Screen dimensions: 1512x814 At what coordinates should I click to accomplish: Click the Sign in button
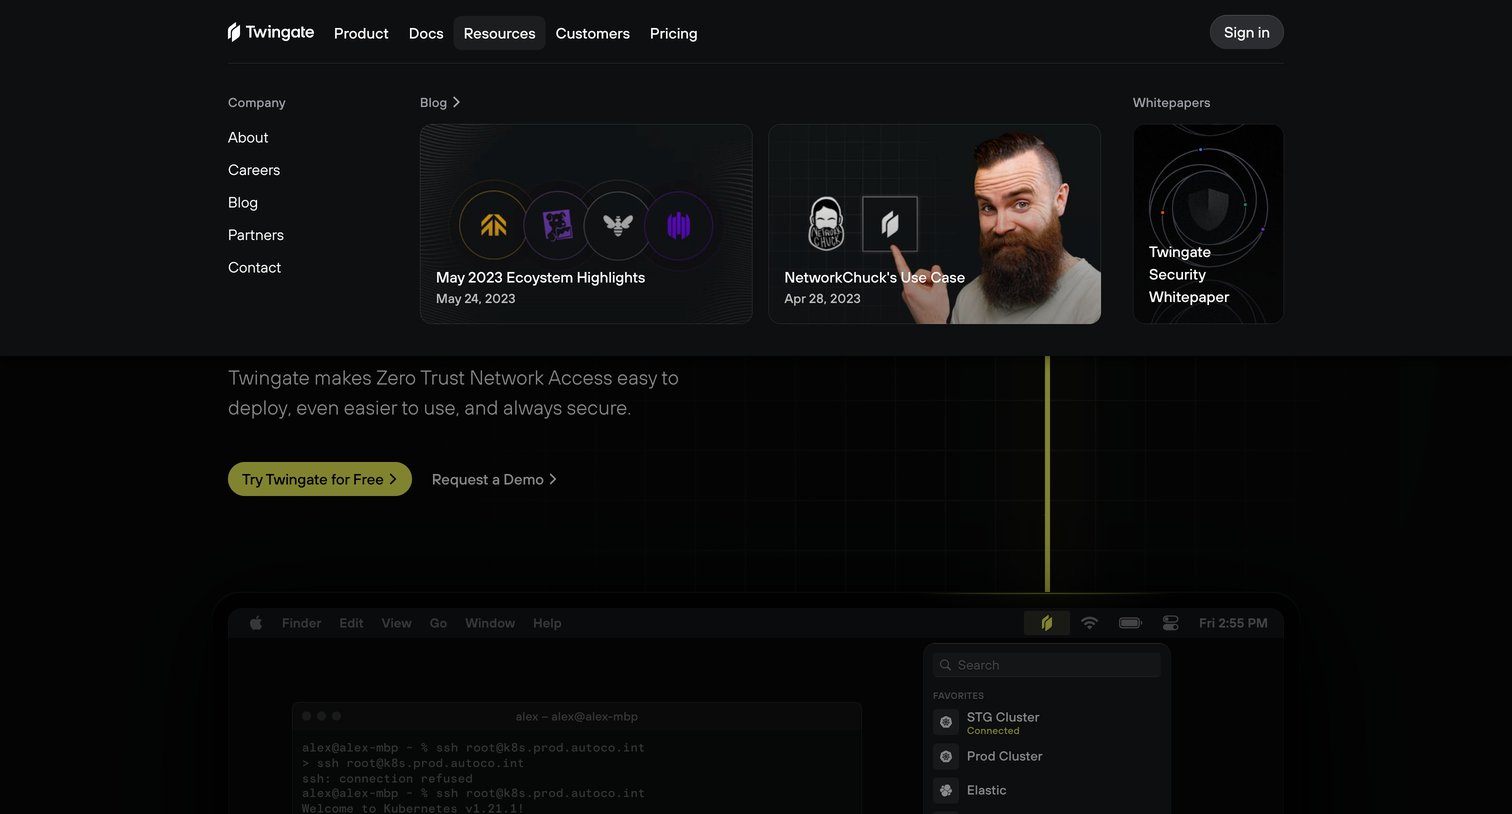click(1247, 32)
